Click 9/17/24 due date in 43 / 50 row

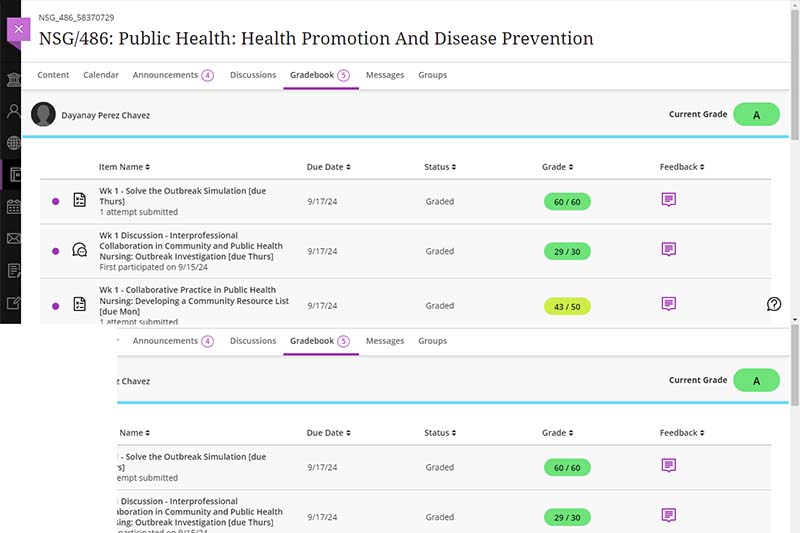pyautogui.click(x=322, y=306)
